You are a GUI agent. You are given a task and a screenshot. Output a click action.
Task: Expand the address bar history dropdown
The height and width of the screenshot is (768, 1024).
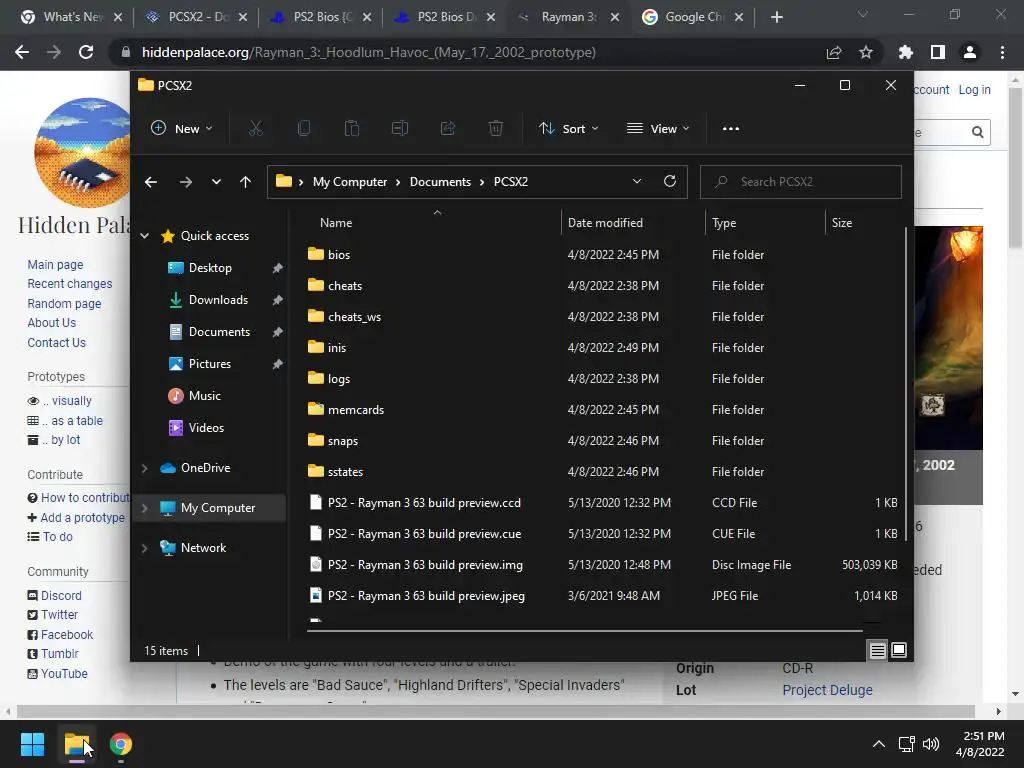(637, 182)
